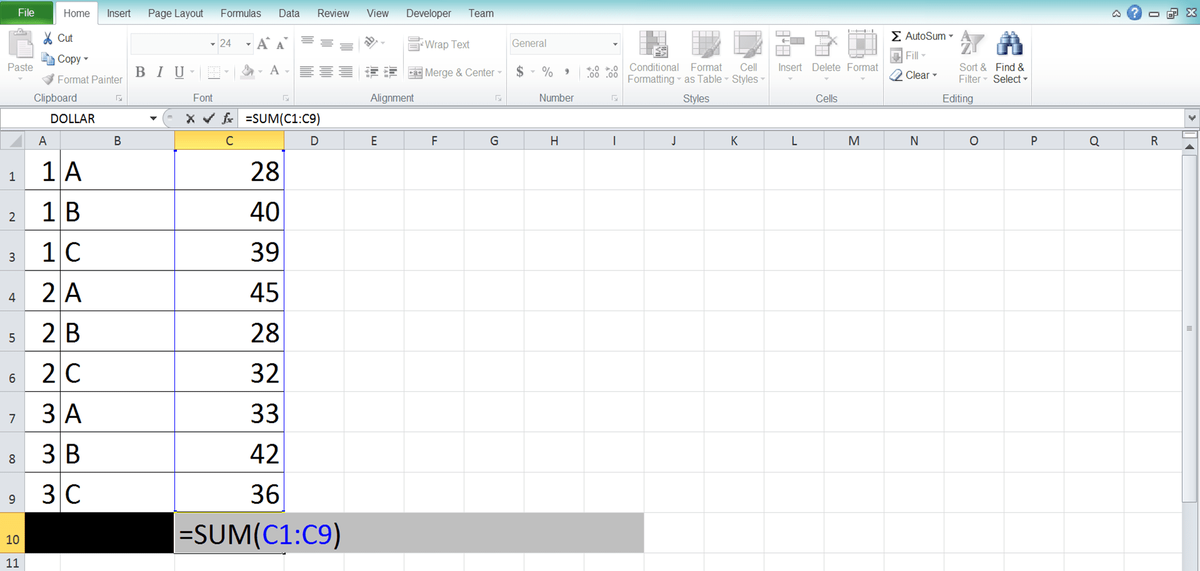
Task: Click the Insert Function fx icon
Action: click(228, 118)
